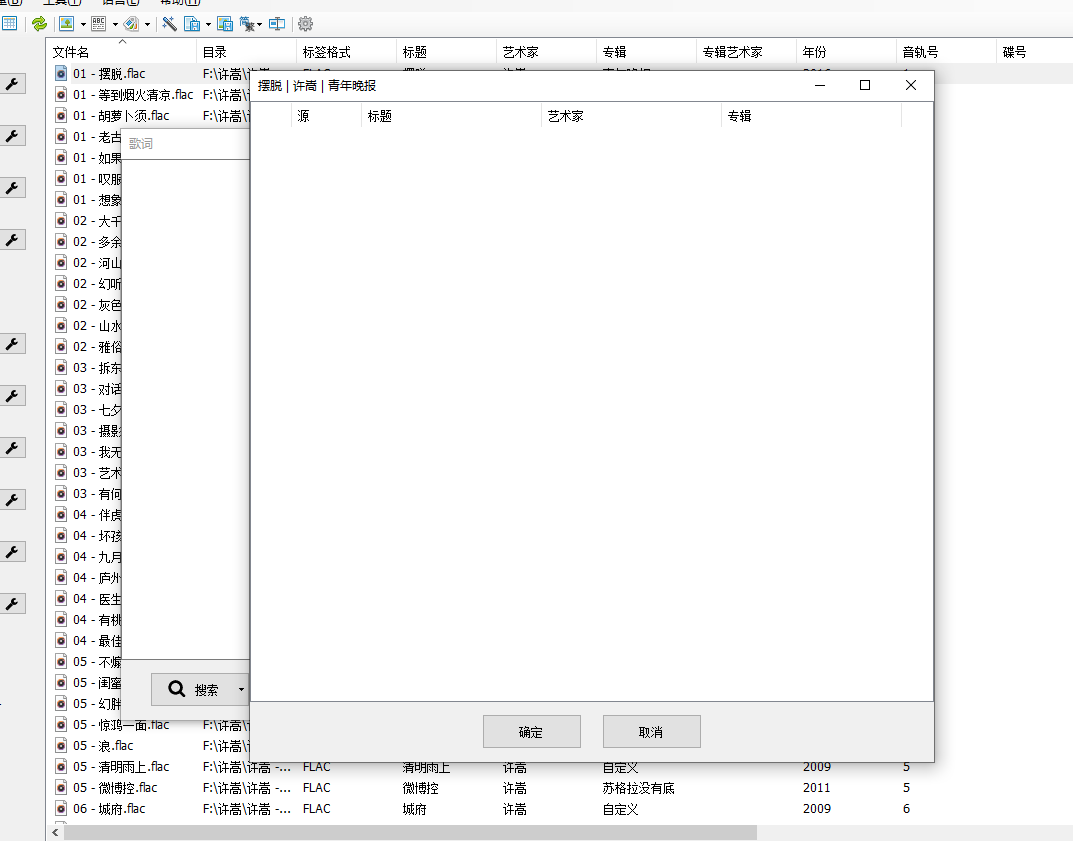Expand the dropdown arrow beside ABC icon

click(115, 24)
